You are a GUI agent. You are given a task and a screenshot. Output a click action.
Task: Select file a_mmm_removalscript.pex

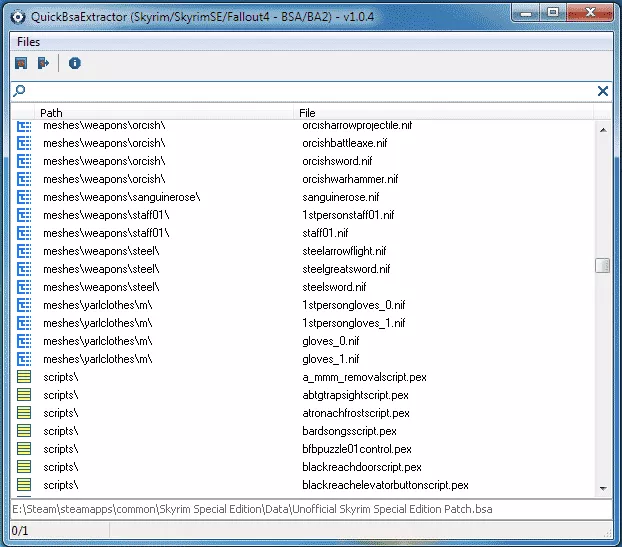pos(364,377)
